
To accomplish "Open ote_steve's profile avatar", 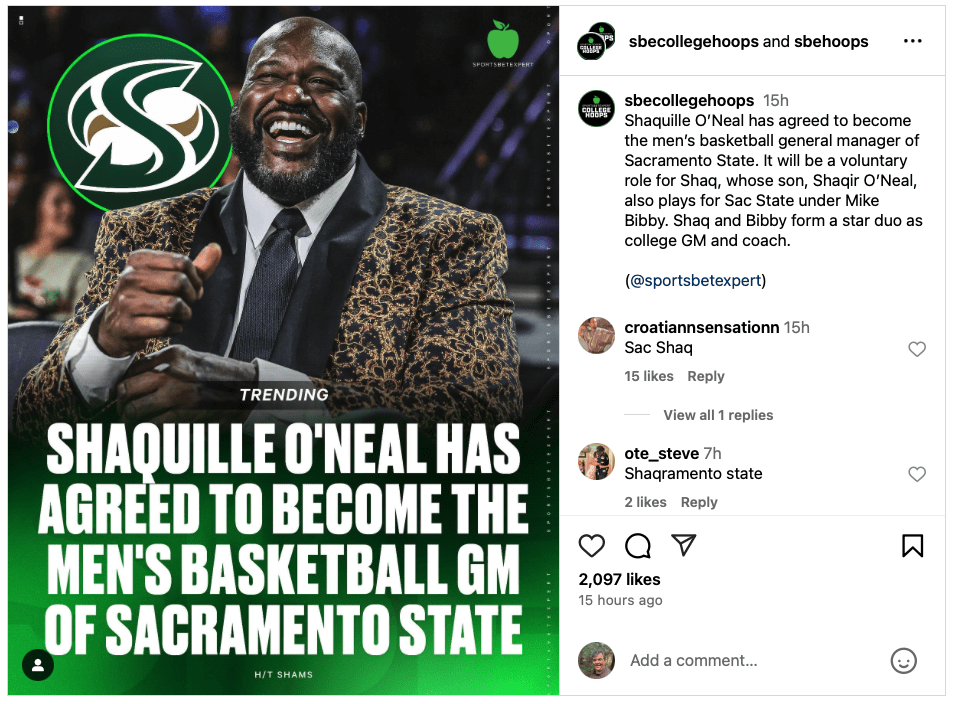I will pos(596,462).
